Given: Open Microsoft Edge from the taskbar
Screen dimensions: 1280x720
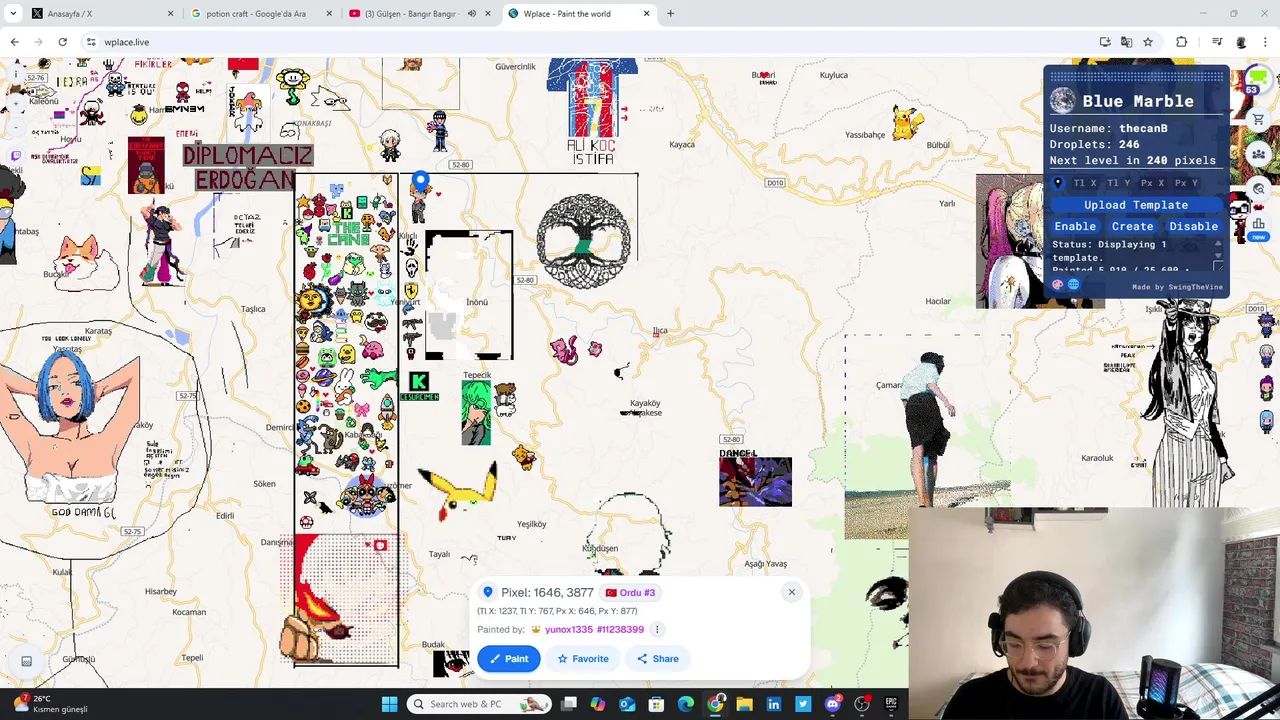Looking at the screenshot, I should tap(686, 704).
